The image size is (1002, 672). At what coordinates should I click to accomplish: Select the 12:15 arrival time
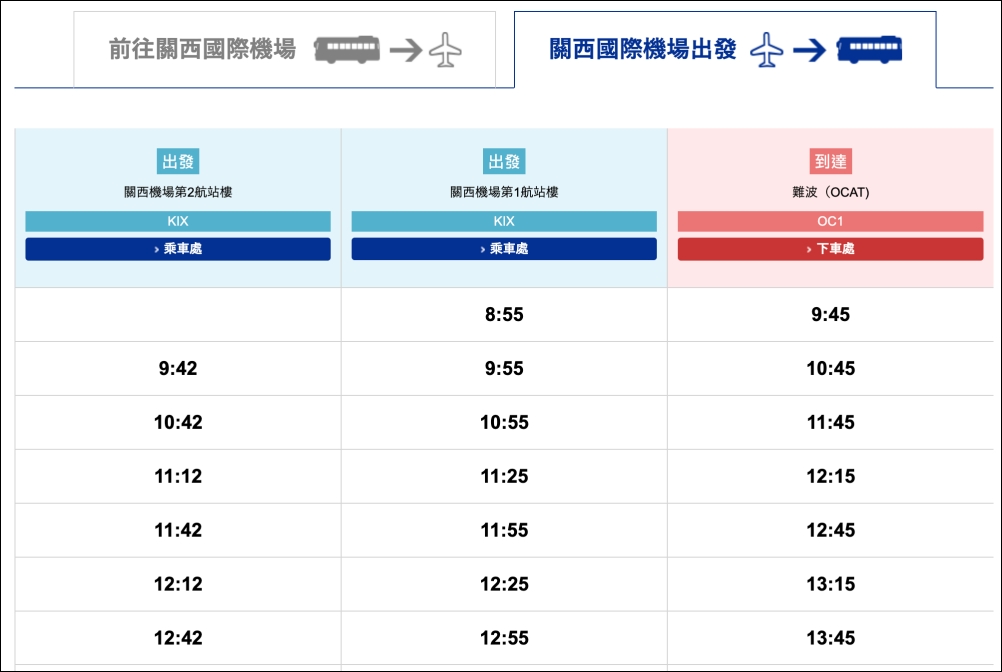point(831,476)
